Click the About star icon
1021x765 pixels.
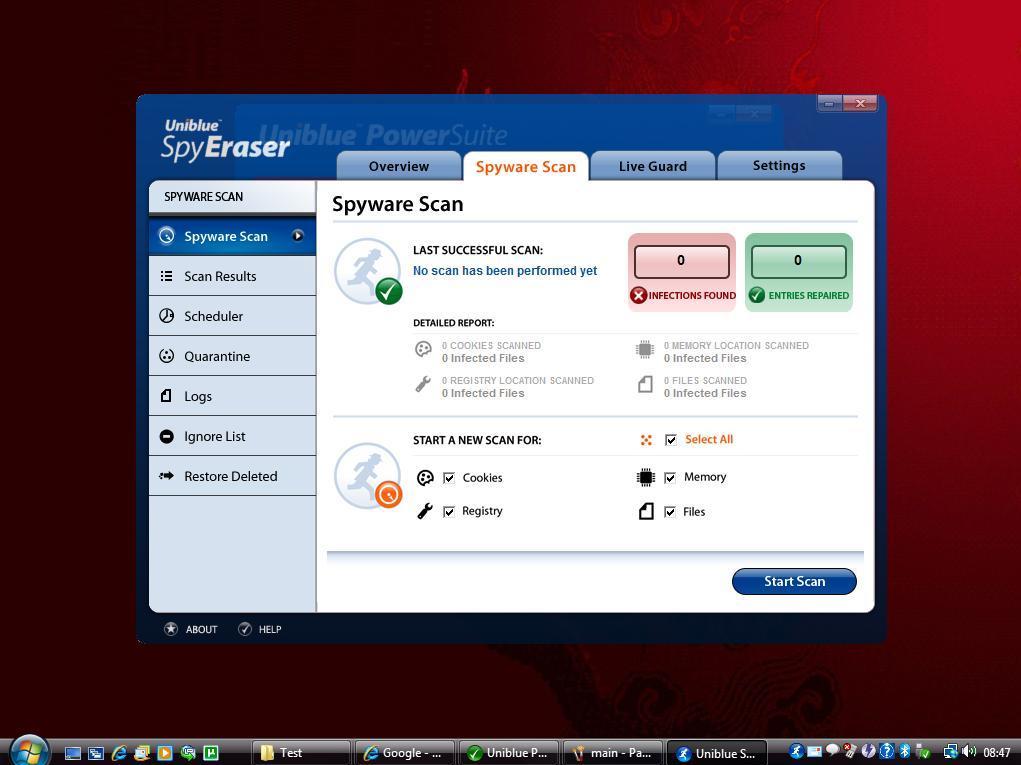171,629
